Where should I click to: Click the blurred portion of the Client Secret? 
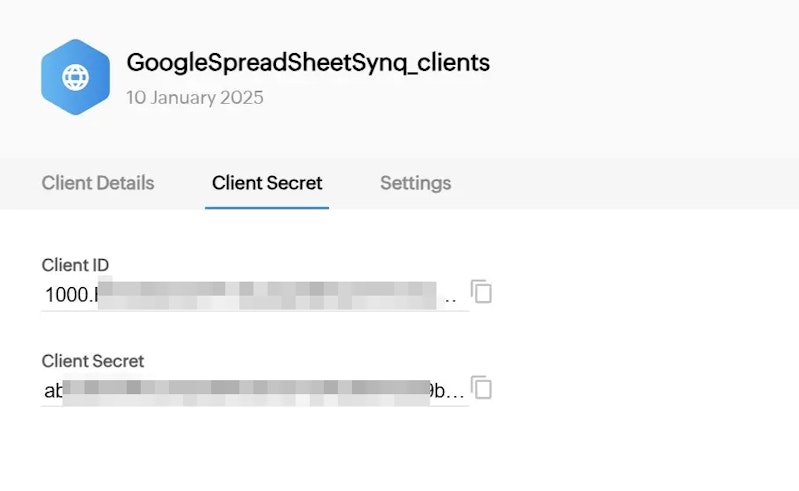[x=247, y=392]
